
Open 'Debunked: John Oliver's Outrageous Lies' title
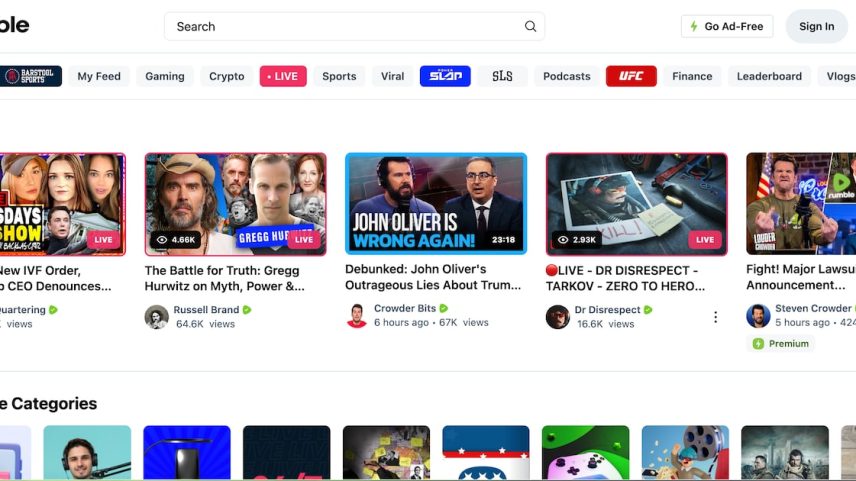coord(433,277)
